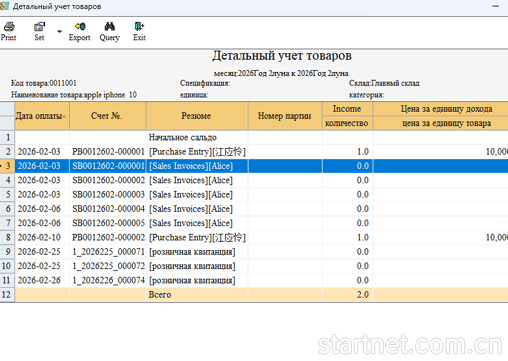Open the Set toolbar icon
The image size is (508, 361).
[39, 31]
